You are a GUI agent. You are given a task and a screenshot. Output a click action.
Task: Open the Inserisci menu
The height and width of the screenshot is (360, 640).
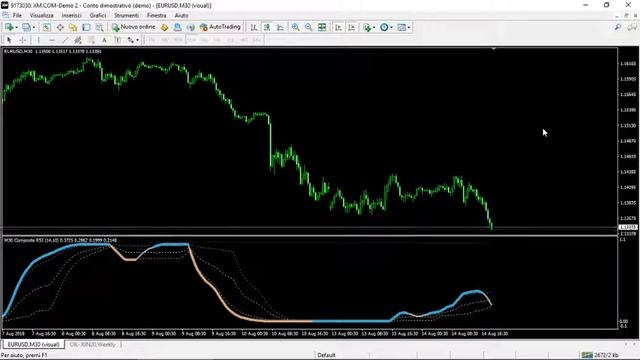click(x=71, y=15)
